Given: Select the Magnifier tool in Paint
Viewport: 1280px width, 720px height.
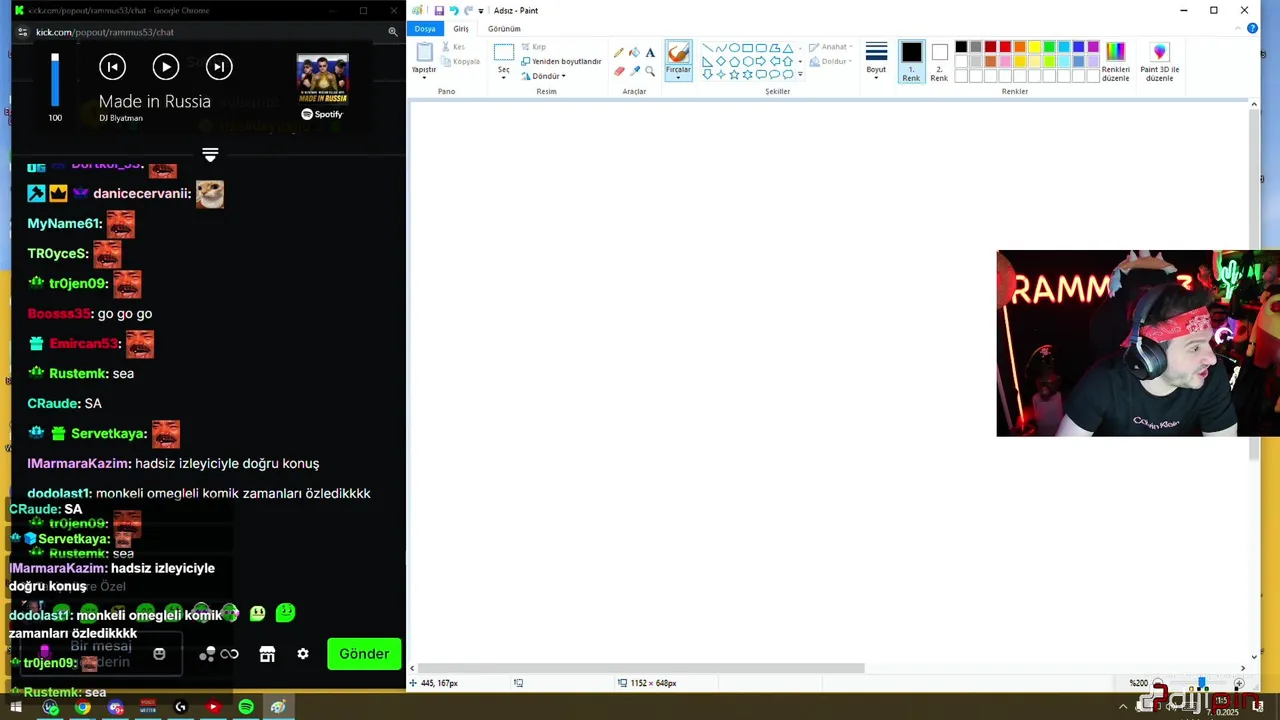Looking at the screenshot, I should point(650,71).
